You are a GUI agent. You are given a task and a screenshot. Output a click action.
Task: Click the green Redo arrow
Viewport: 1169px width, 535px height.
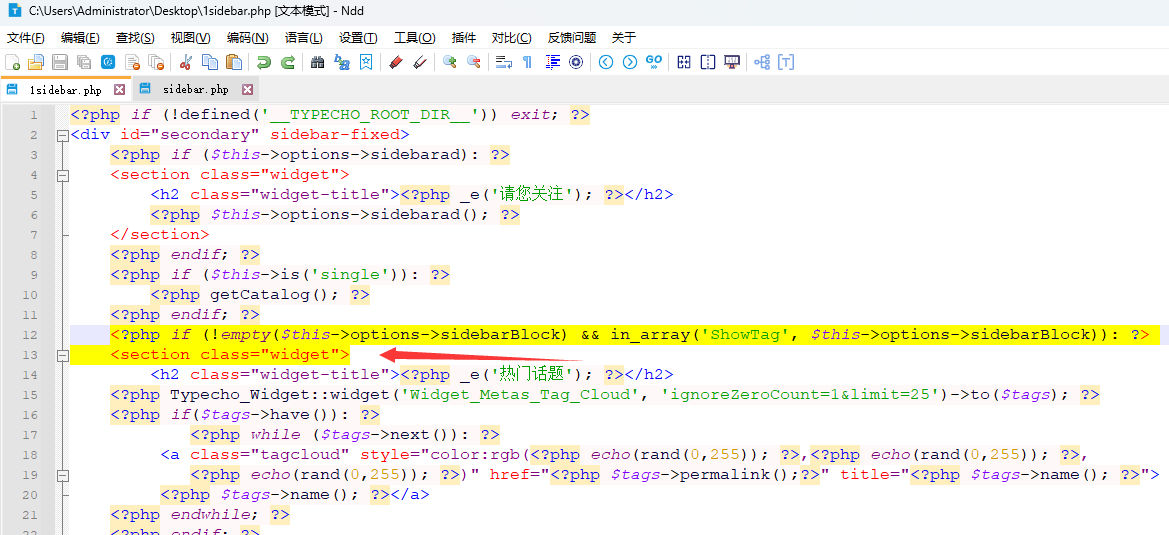coord(288,62)
